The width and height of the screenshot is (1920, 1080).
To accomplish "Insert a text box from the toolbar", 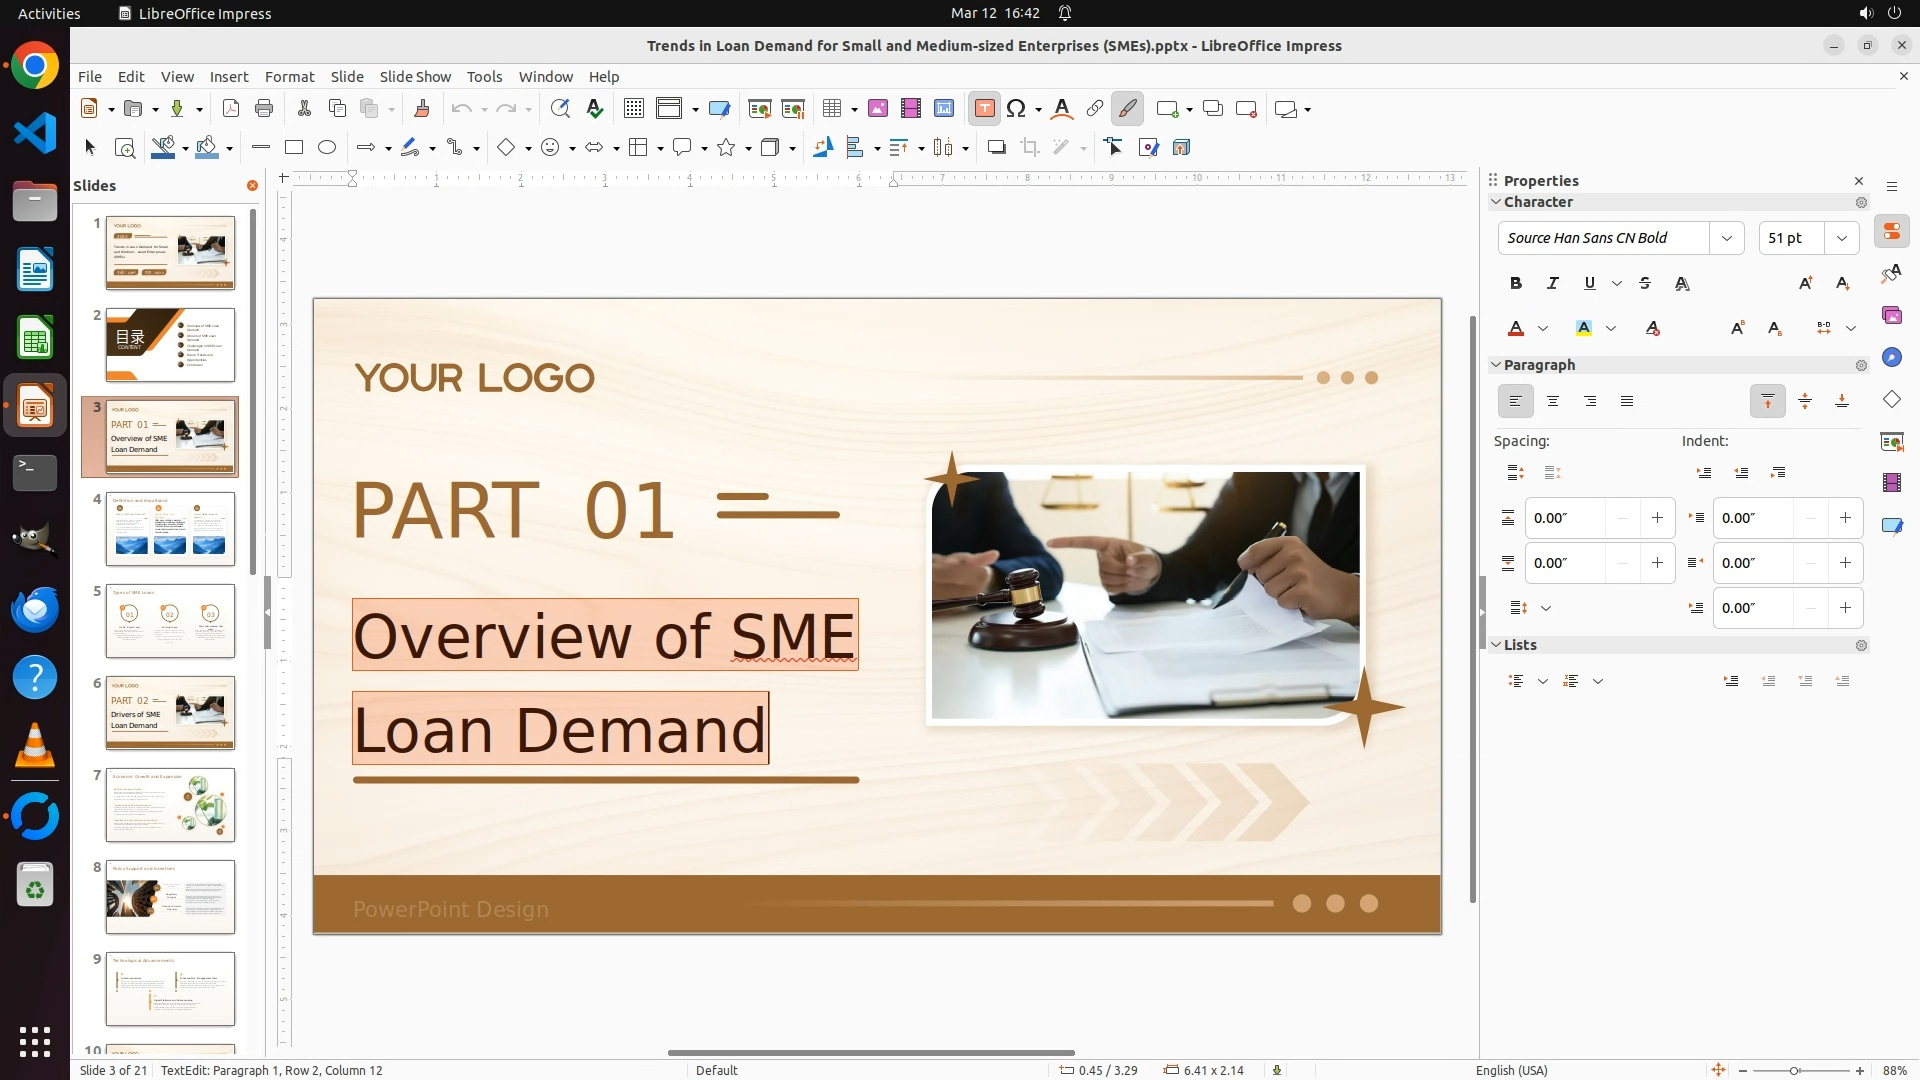I will [984, 109].
